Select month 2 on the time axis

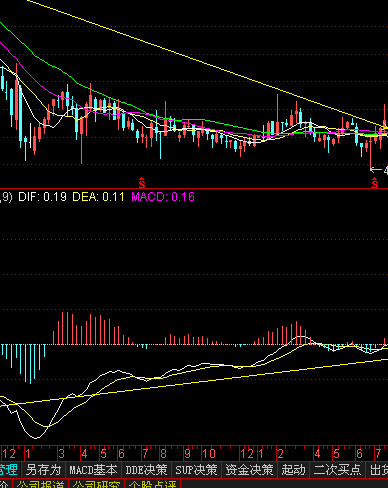(281, 454)
